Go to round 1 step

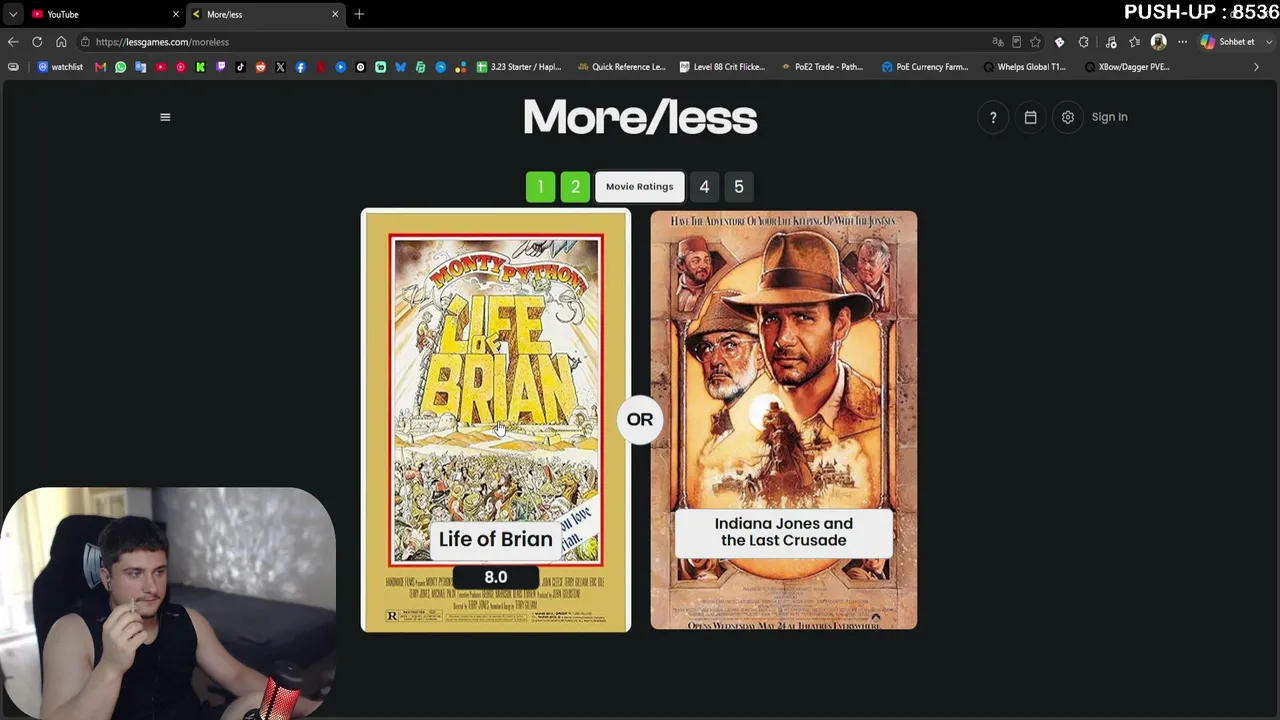coord(540,187)
